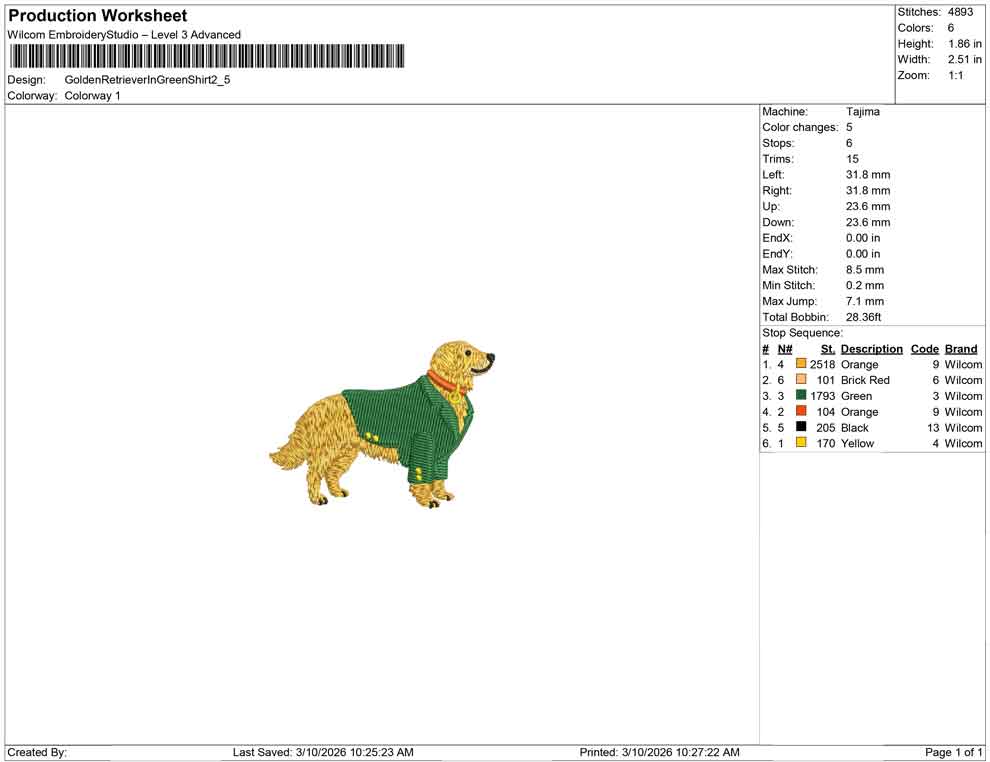Select the Zoom 1:1 field

coord(957,75)
